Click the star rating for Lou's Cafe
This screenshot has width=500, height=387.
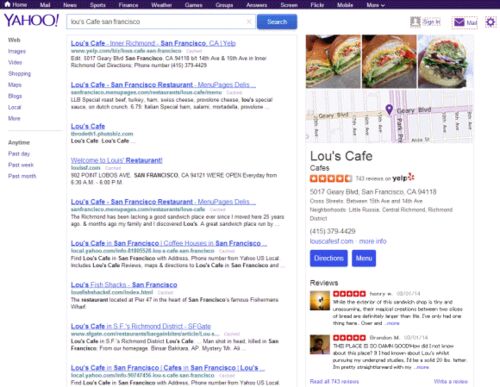point(331,178)
